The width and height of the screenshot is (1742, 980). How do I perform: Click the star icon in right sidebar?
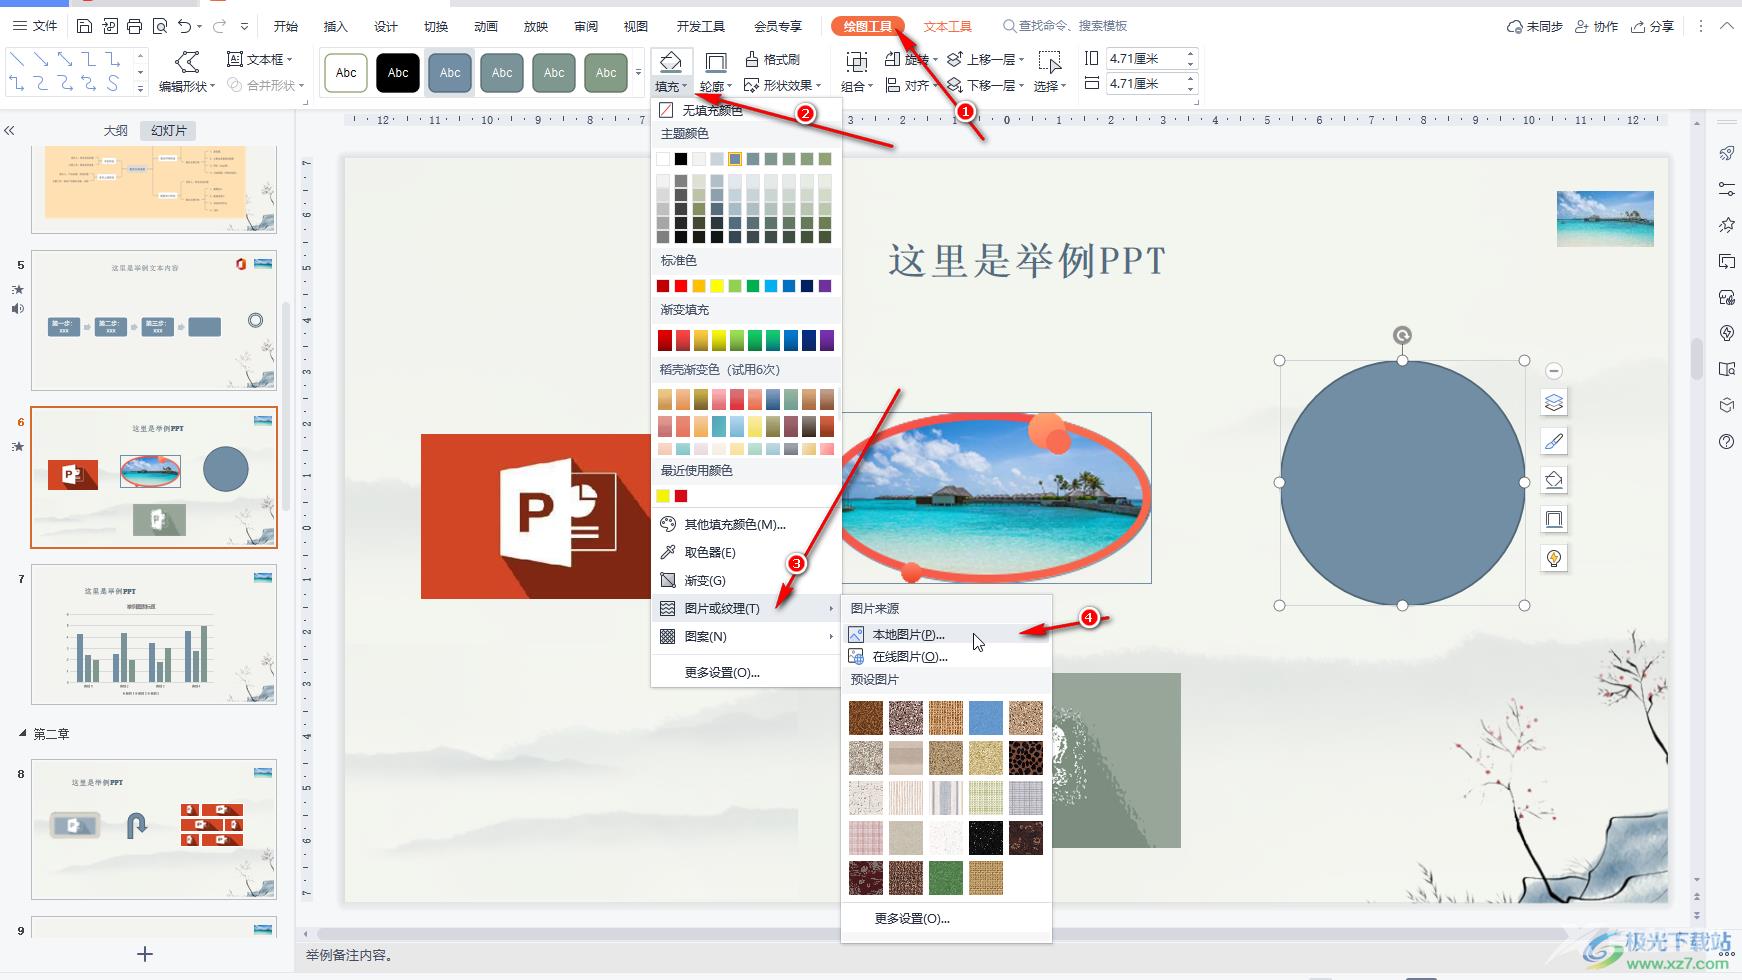pos(1726,225)
